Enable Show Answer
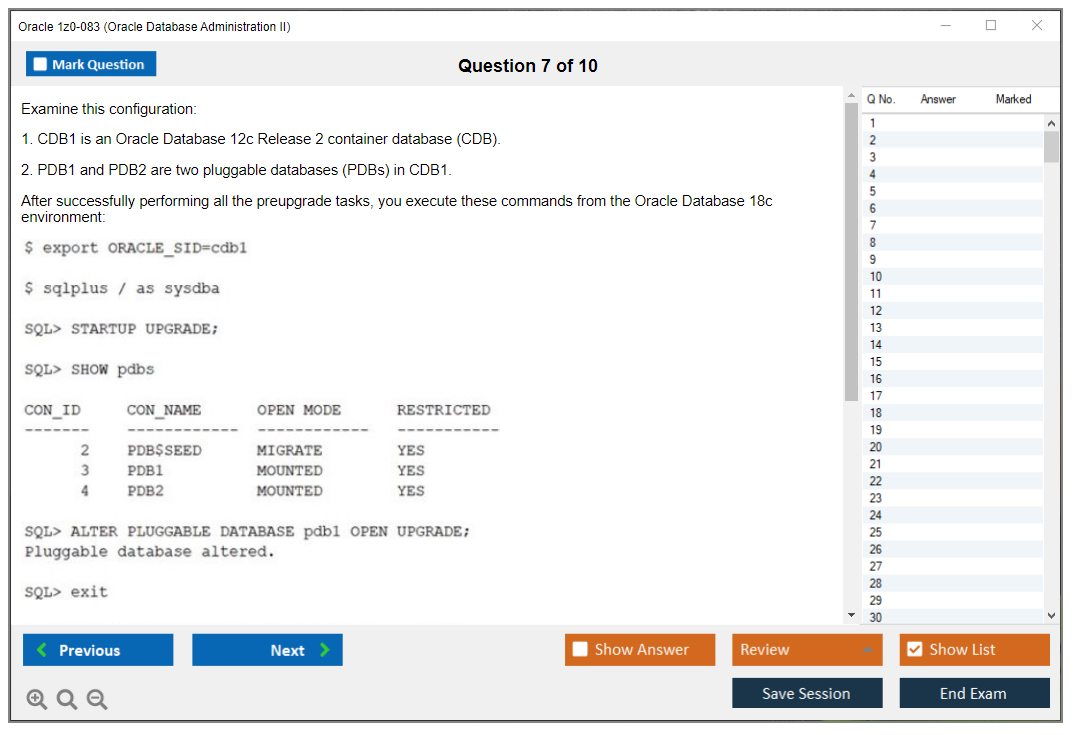This screenshot has height=735, width=1075. click(x=578, y=650)
